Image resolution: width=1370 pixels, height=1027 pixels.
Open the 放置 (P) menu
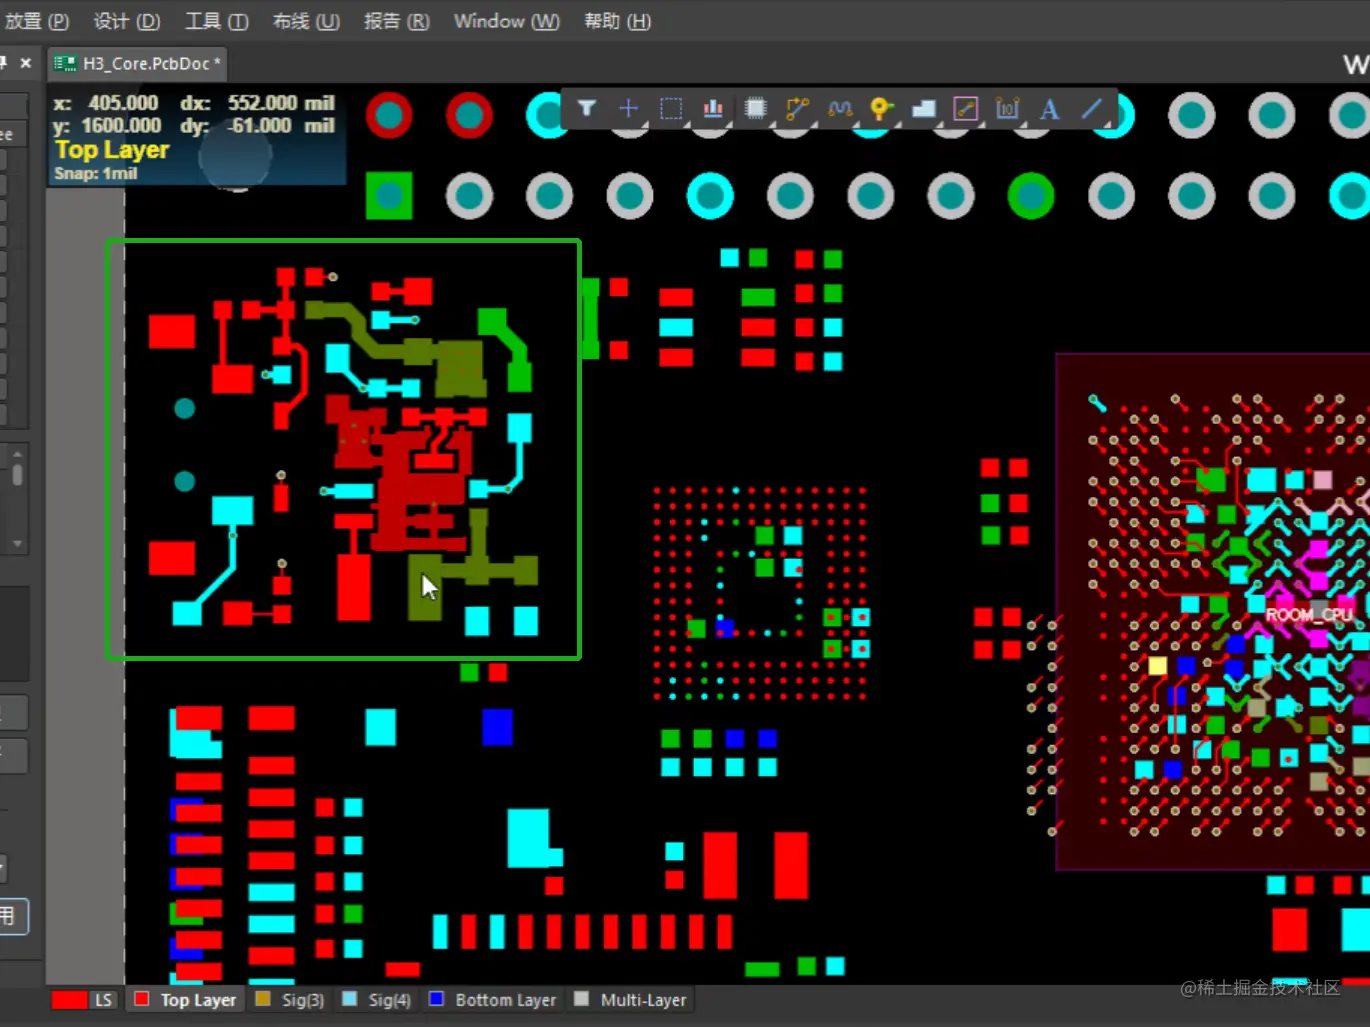tap(36, 21)
